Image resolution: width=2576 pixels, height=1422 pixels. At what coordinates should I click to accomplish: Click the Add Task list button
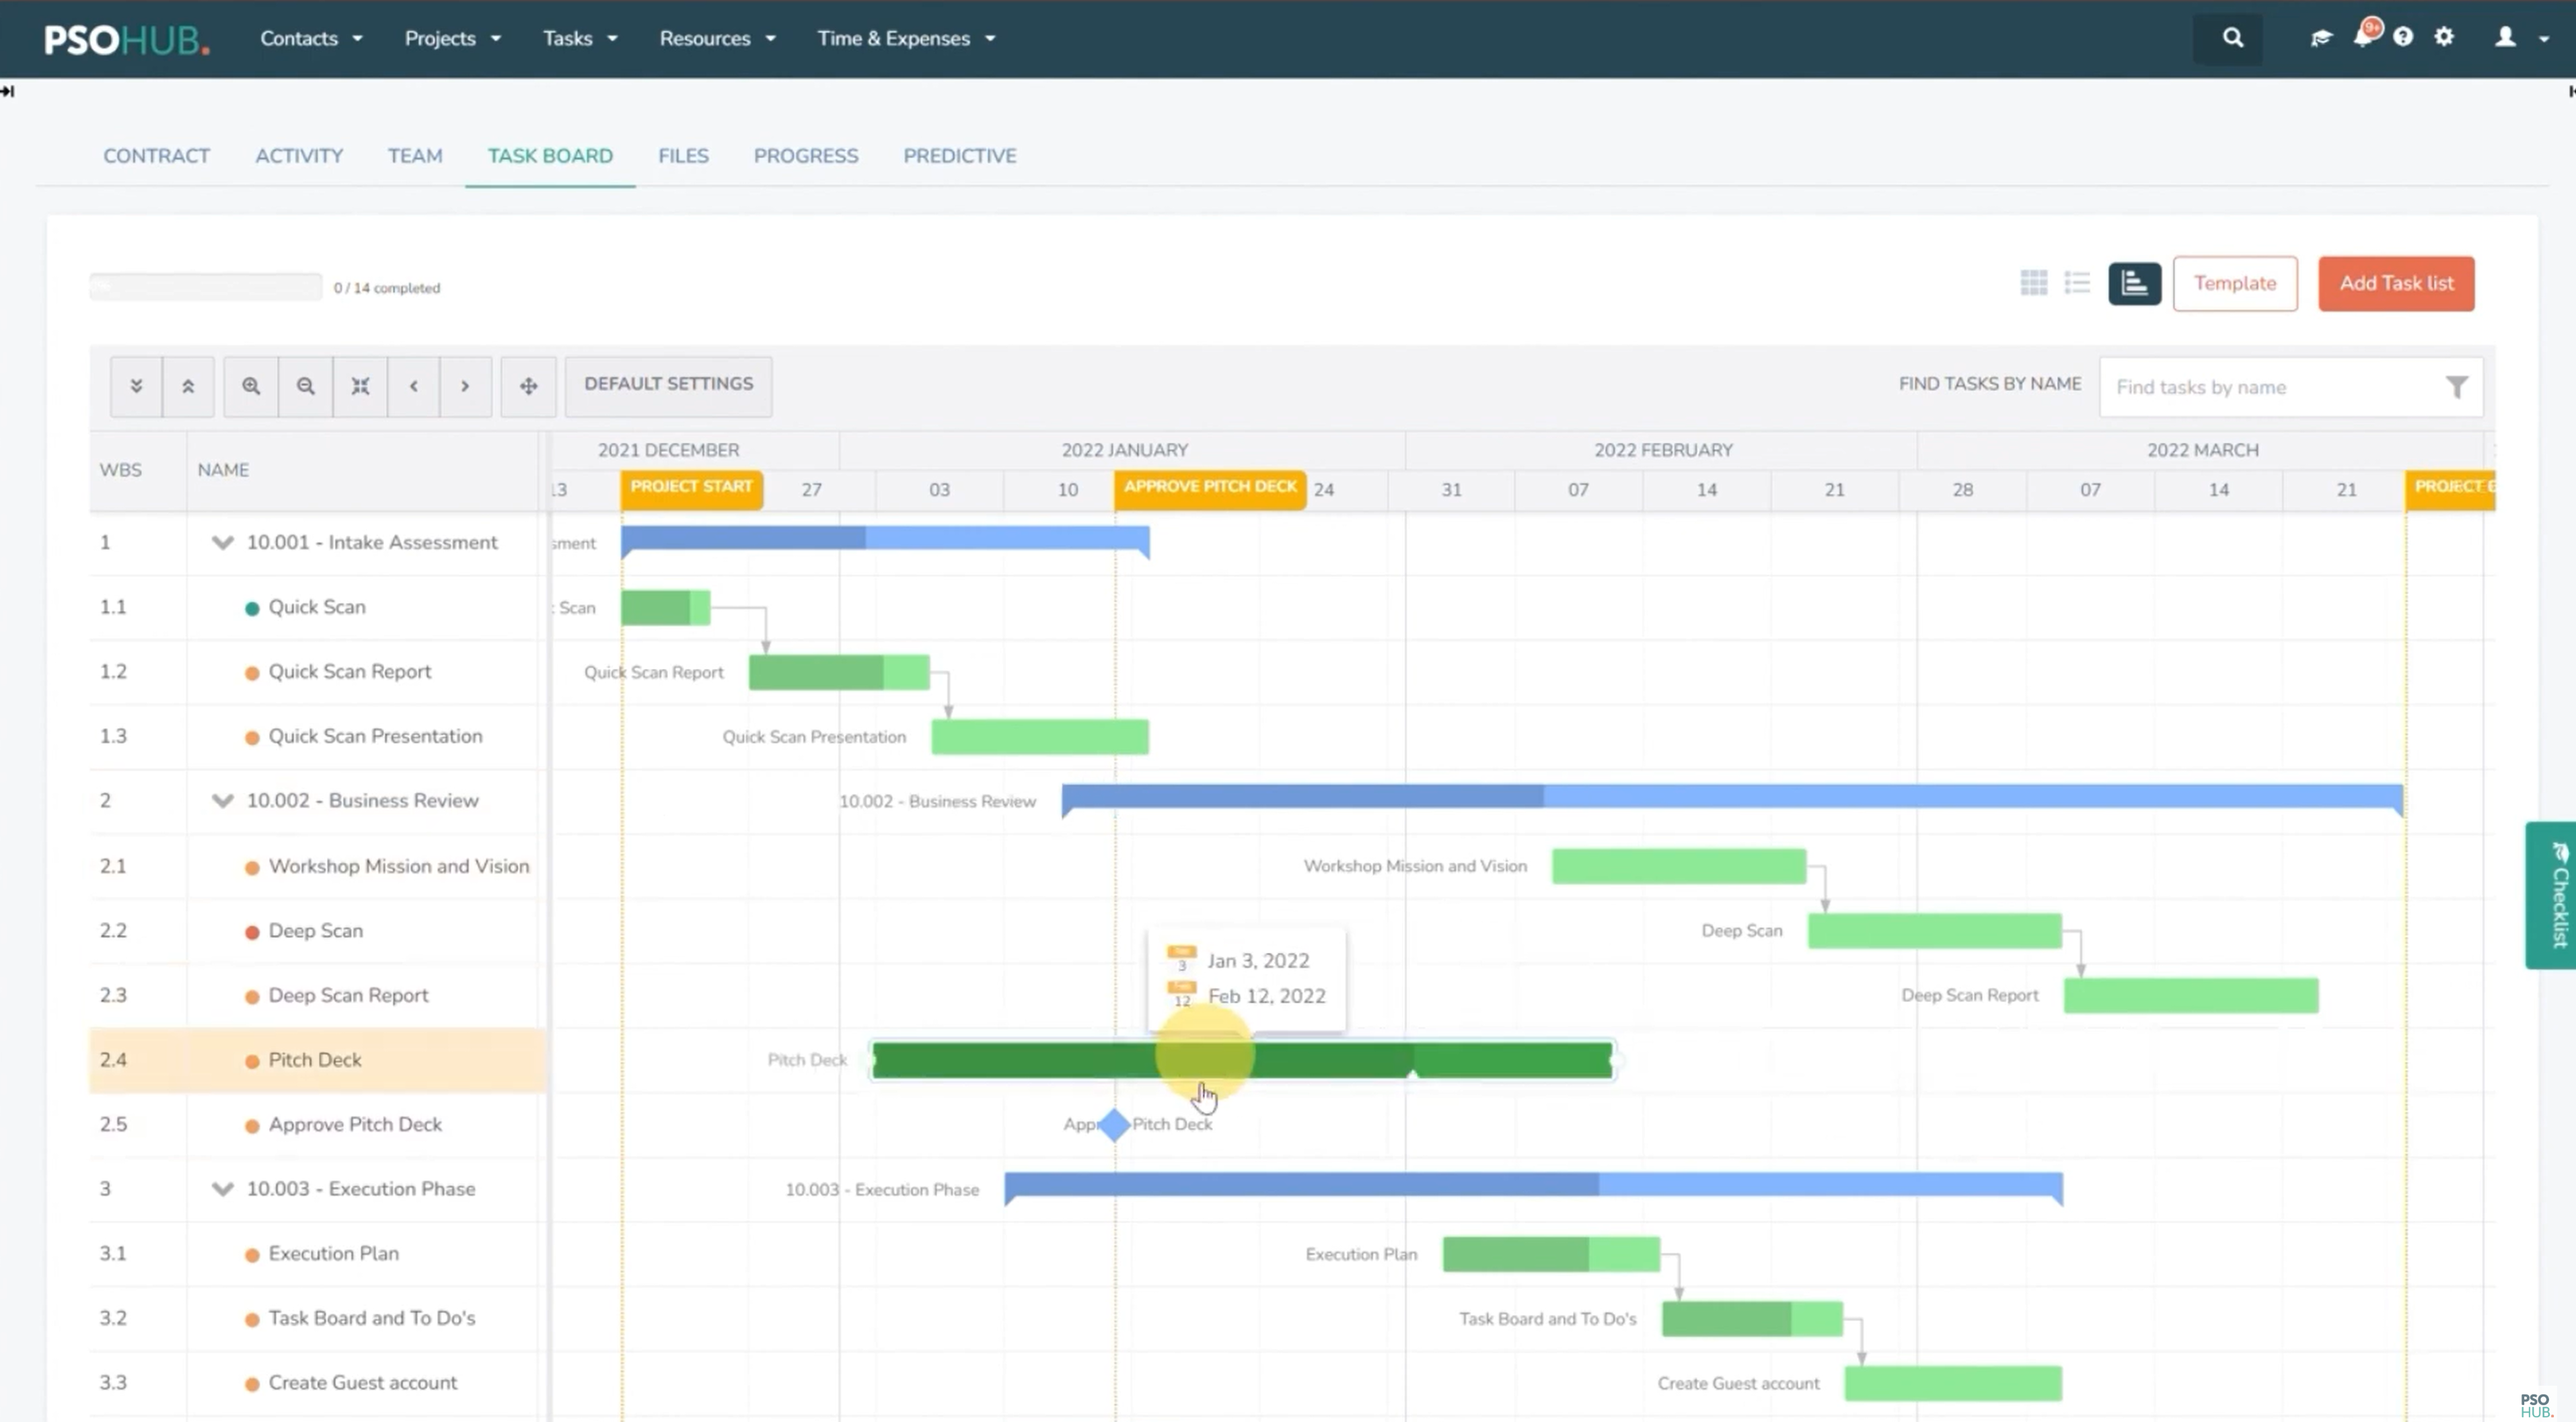point(2395,283)
